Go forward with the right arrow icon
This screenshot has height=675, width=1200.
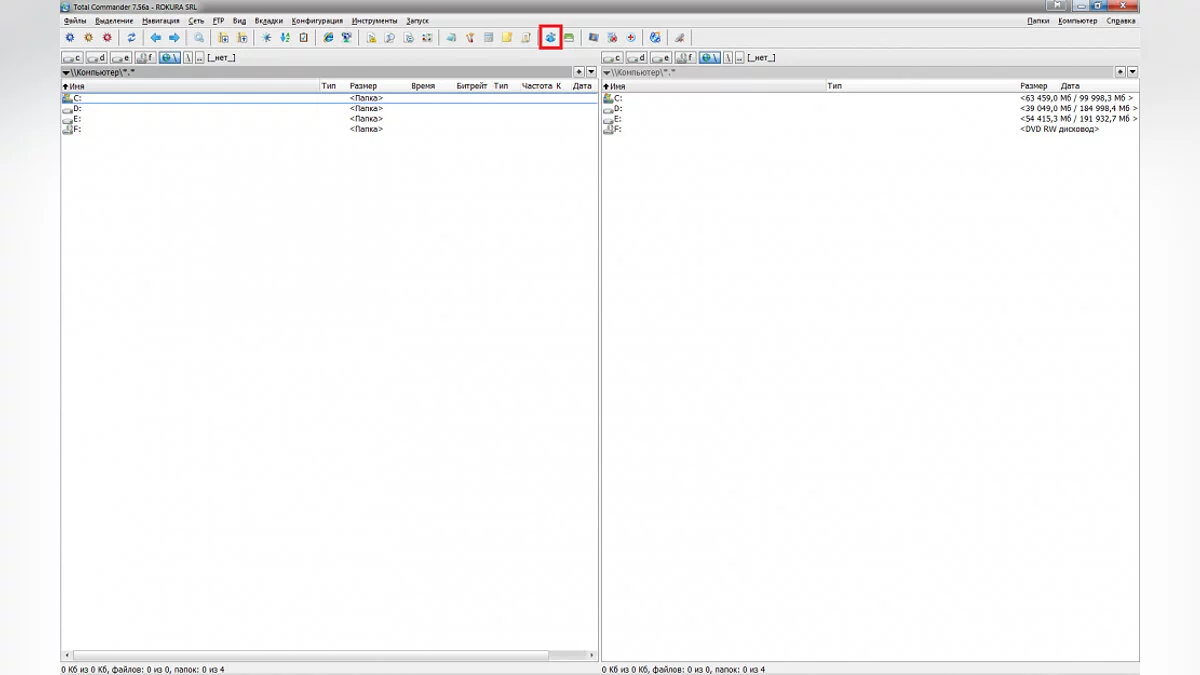174,38
